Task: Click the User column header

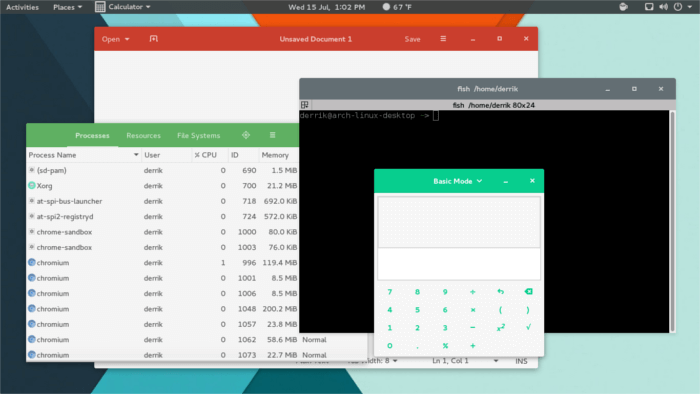Action: pyautogui.click(x=166, y=155)
